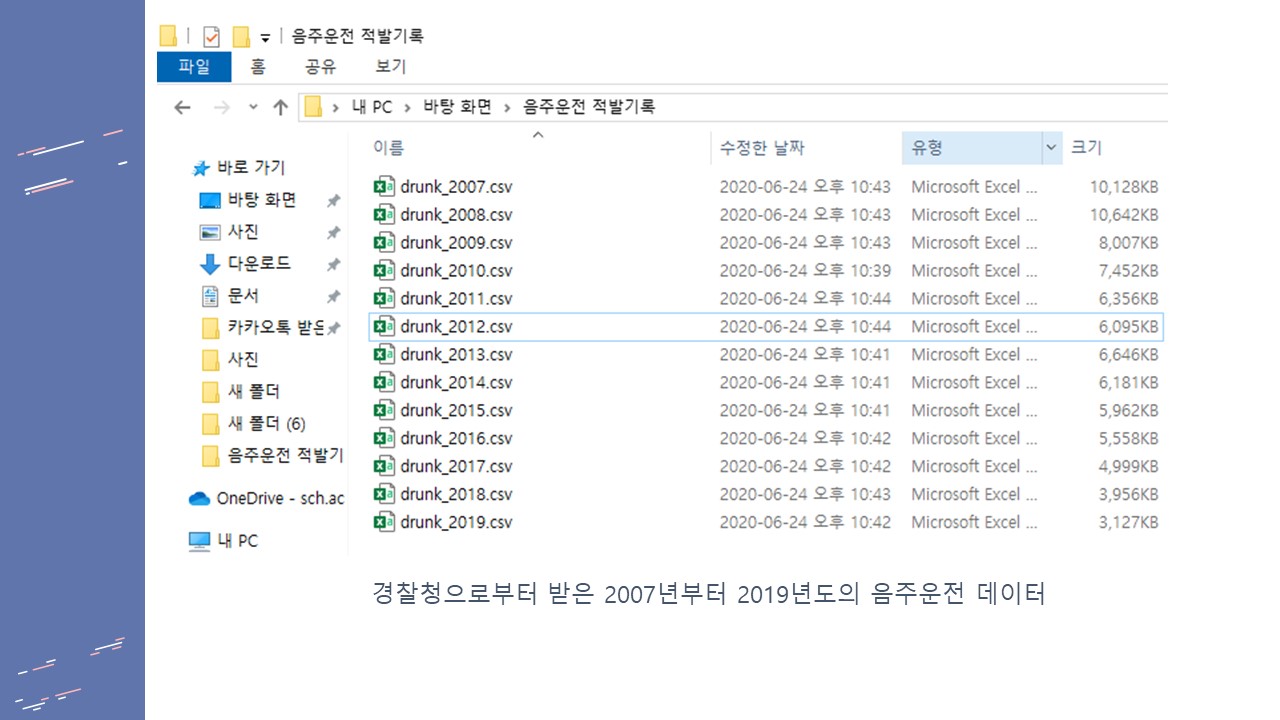This screenshot has height=720, width=1280.
Task: Click the Excel icon of drunk_2016.csv
Action: [384, 439]
